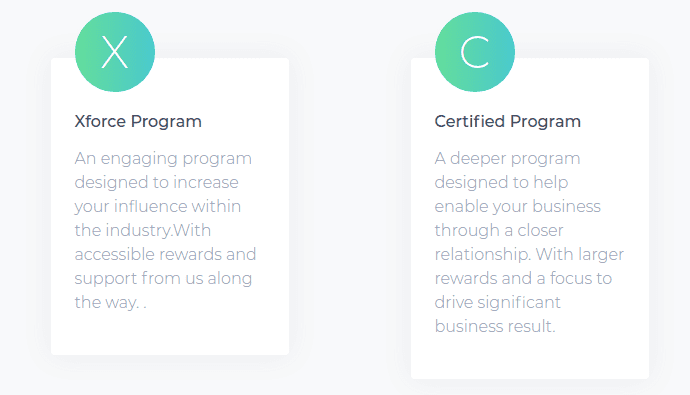Screen dimensions: 690x395
Task: Click the 'business result.' closing text line
Action: coord(495,326)
